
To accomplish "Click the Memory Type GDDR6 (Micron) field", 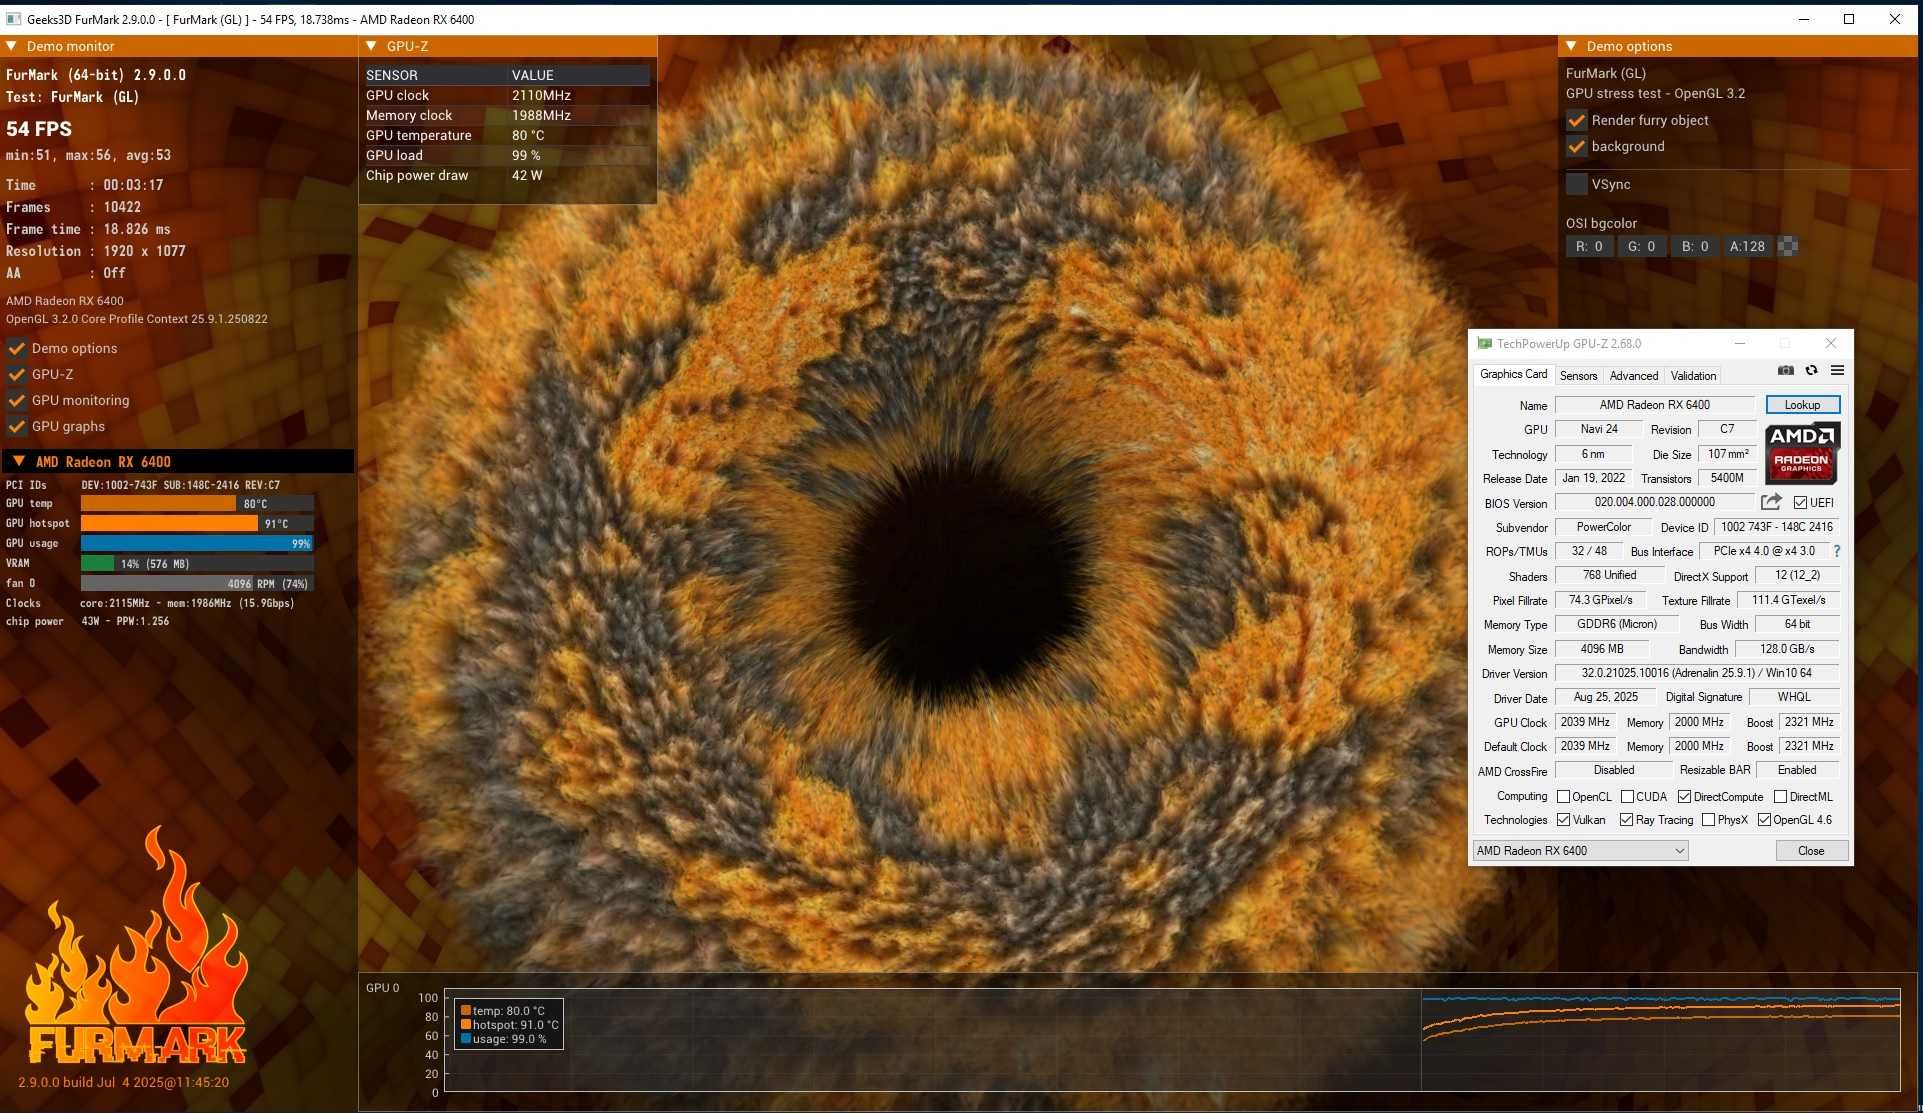I will [1616, 624].
